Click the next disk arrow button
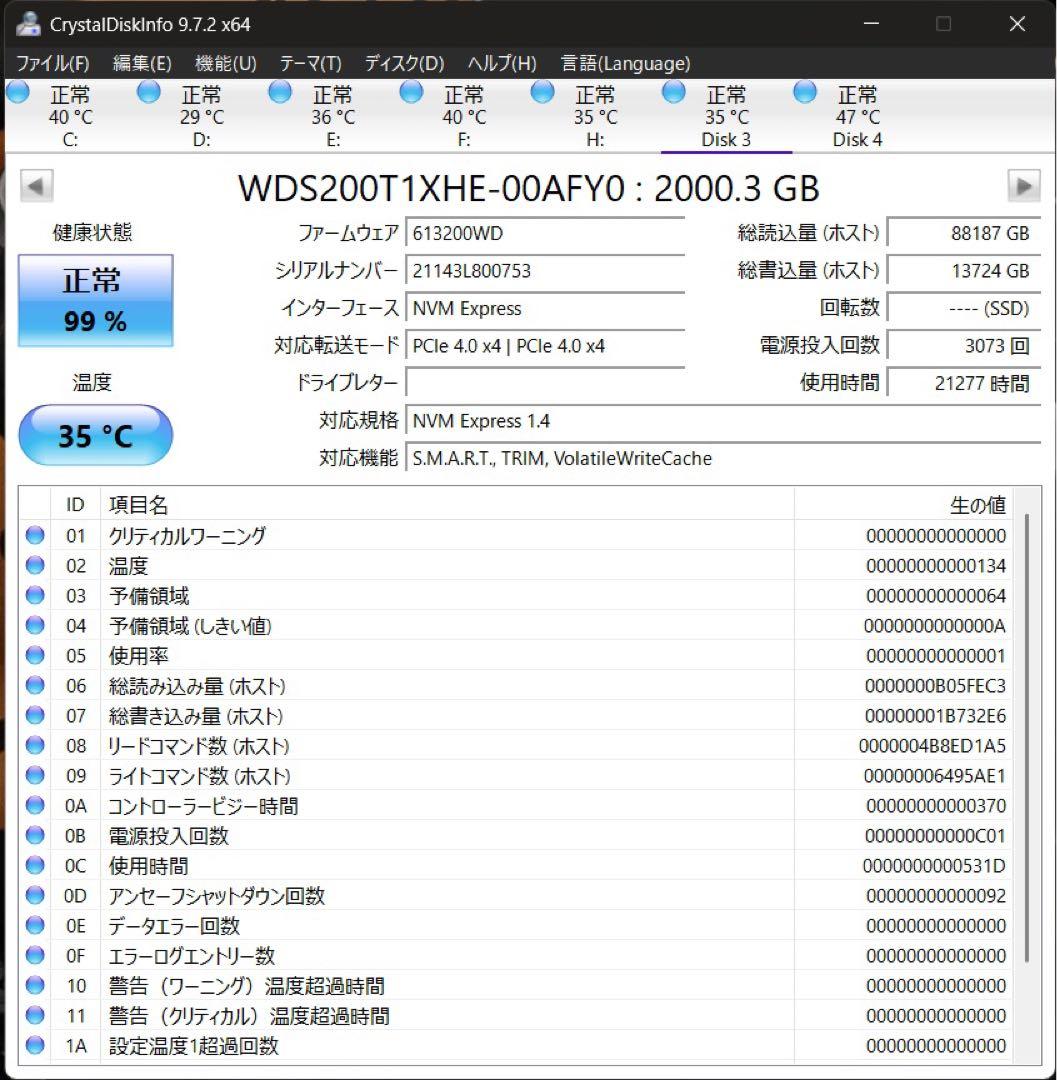This screenshot has height=1080, width=1057. [x=1024, y=186]
